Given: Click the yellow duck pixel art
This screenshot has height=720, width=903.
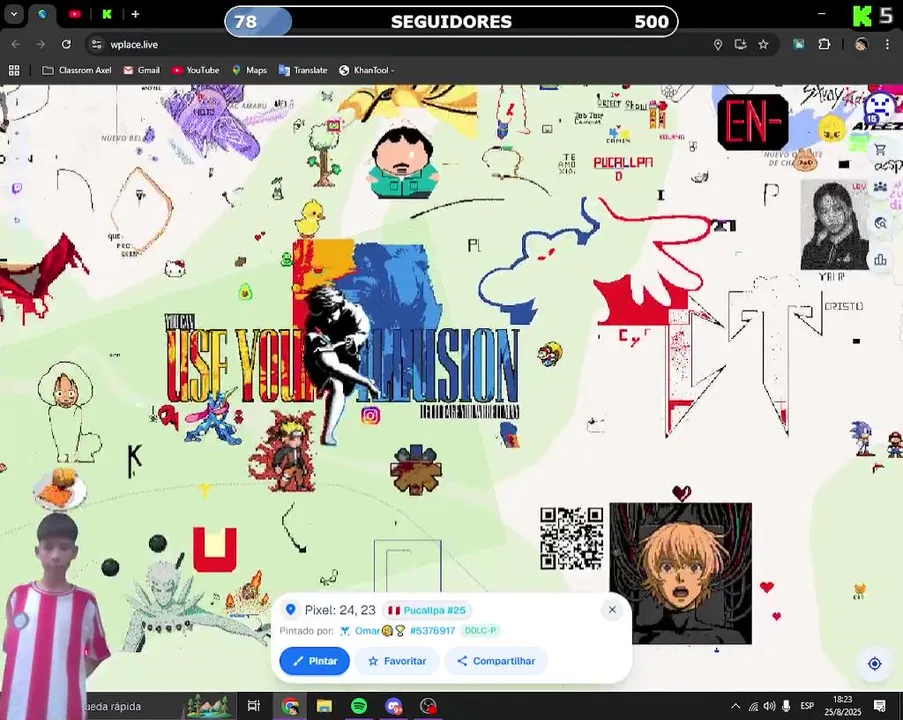Looking at the screenshot, I should coord(310,217).
